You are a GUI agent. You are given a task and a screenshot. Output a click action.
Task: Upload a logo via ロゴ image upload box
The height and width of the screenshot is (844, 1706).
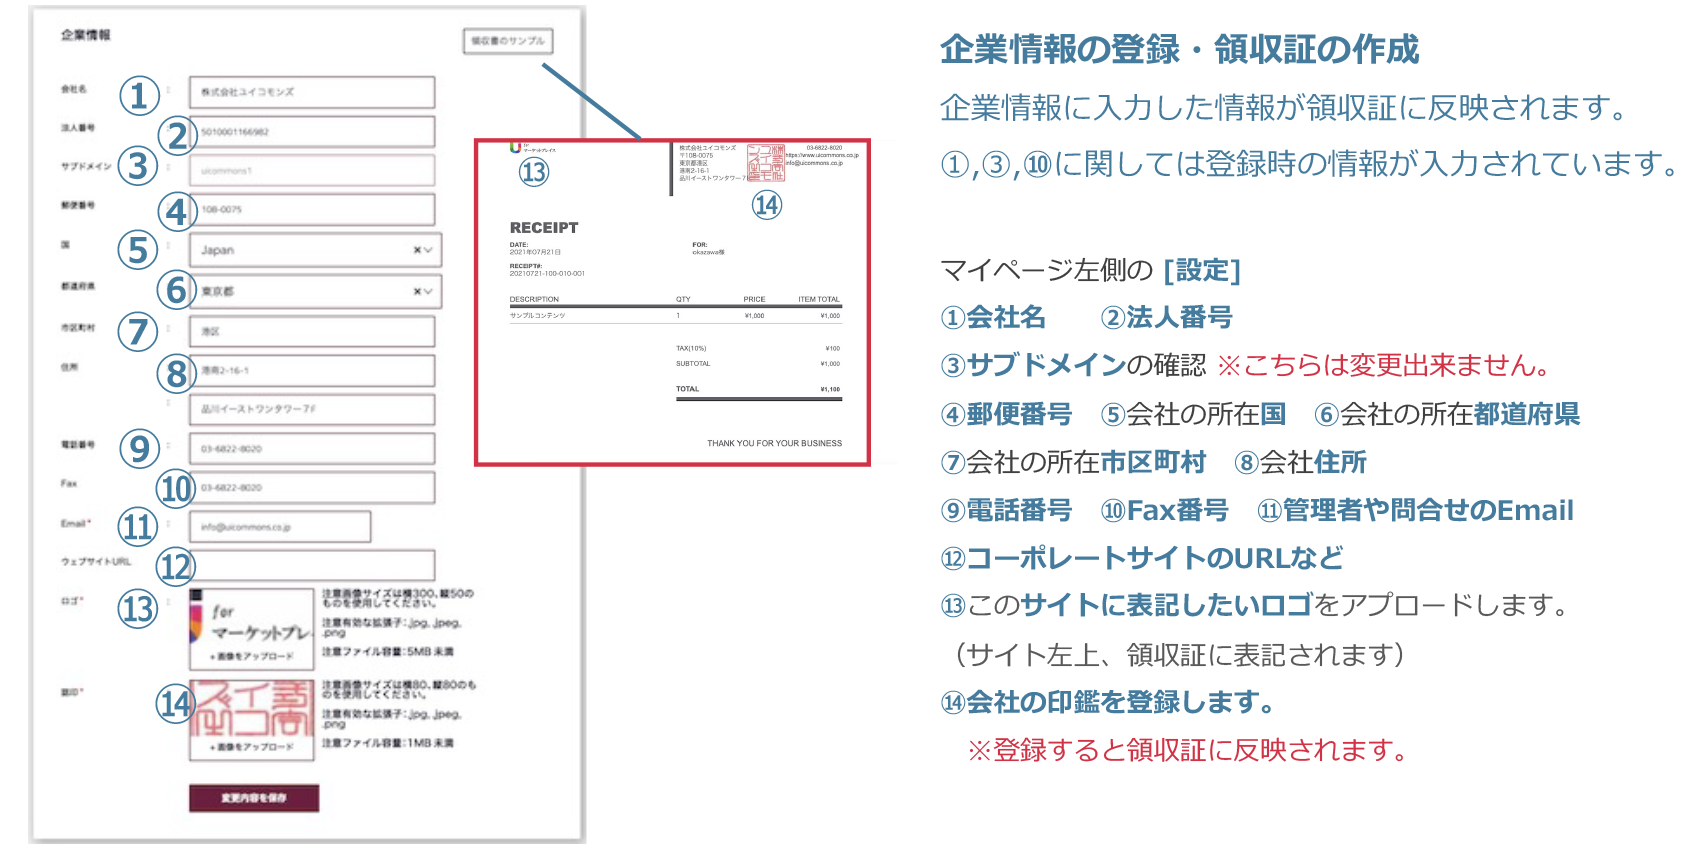click(x=252, y=629)
